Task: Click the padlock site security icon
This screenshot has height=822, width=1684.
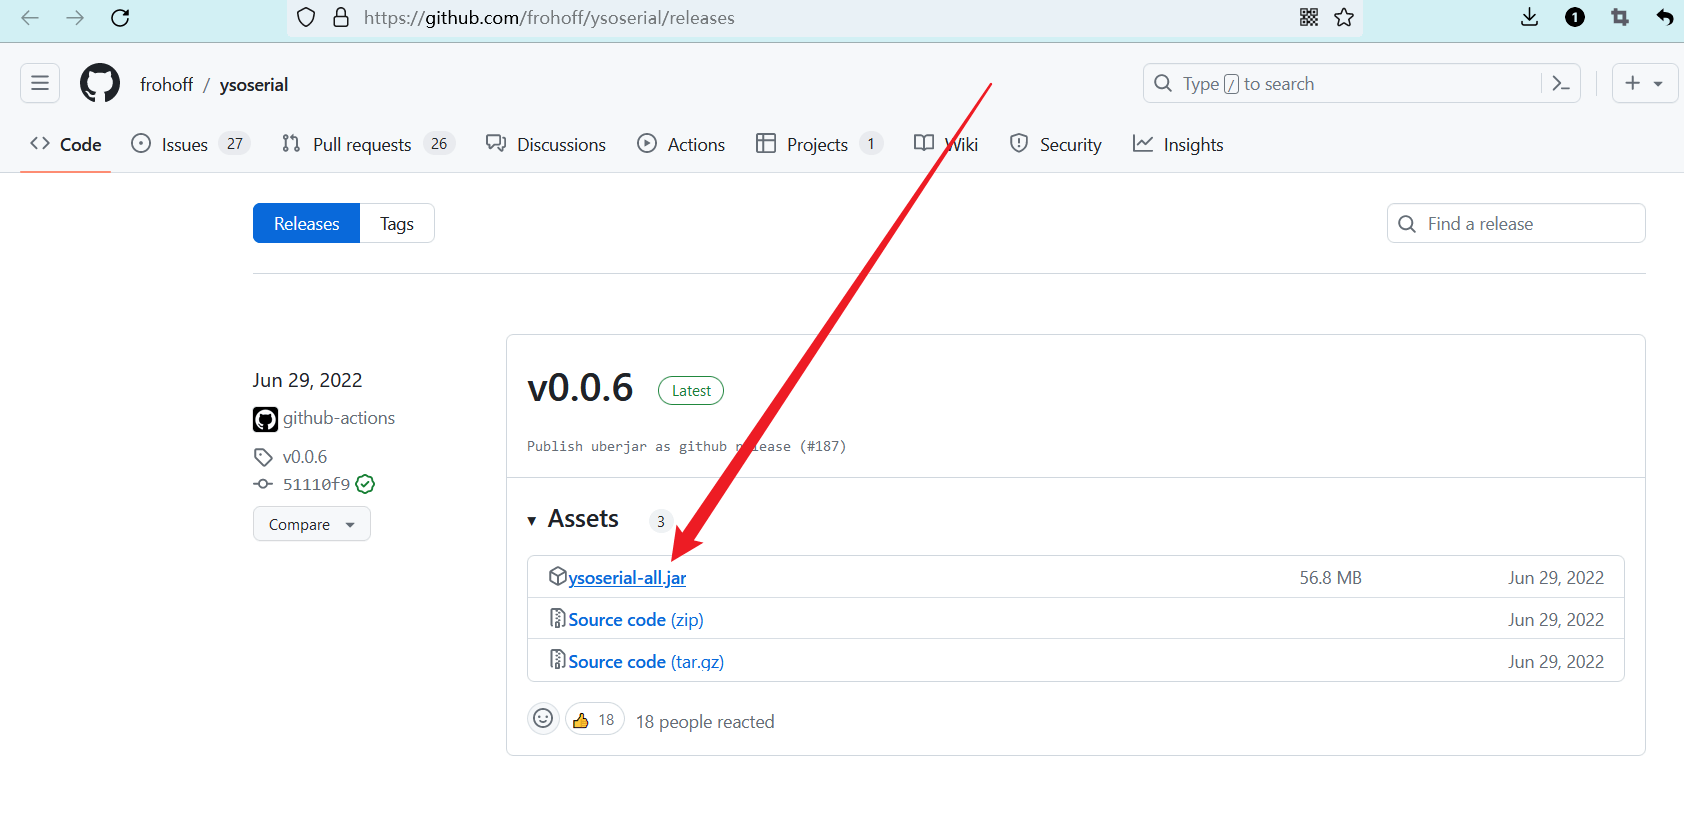Action: coord(341,18)
